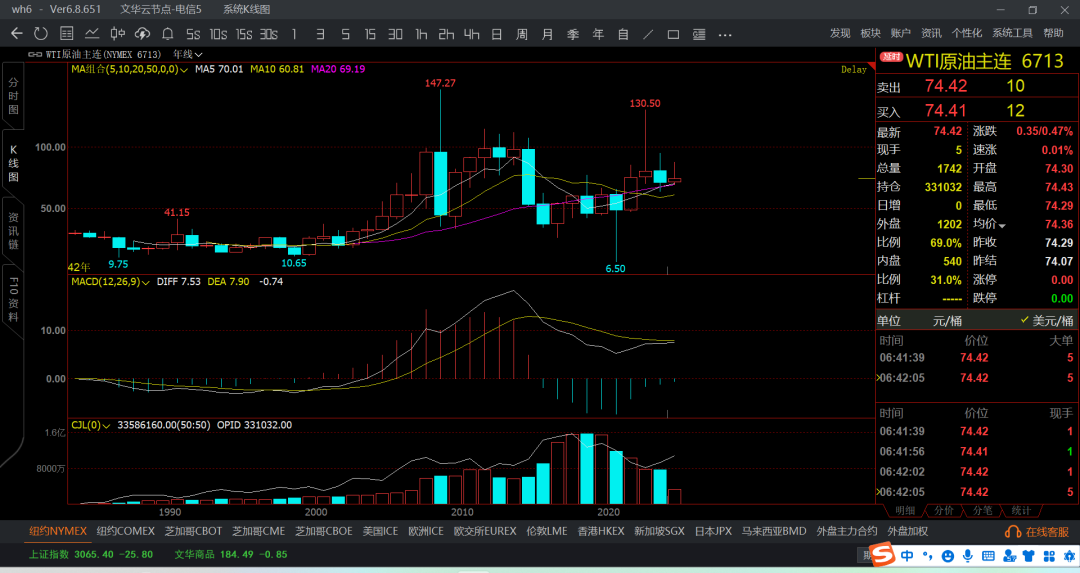
Task: Go back using the back arrow icon
Action: [x=17, y=34]
